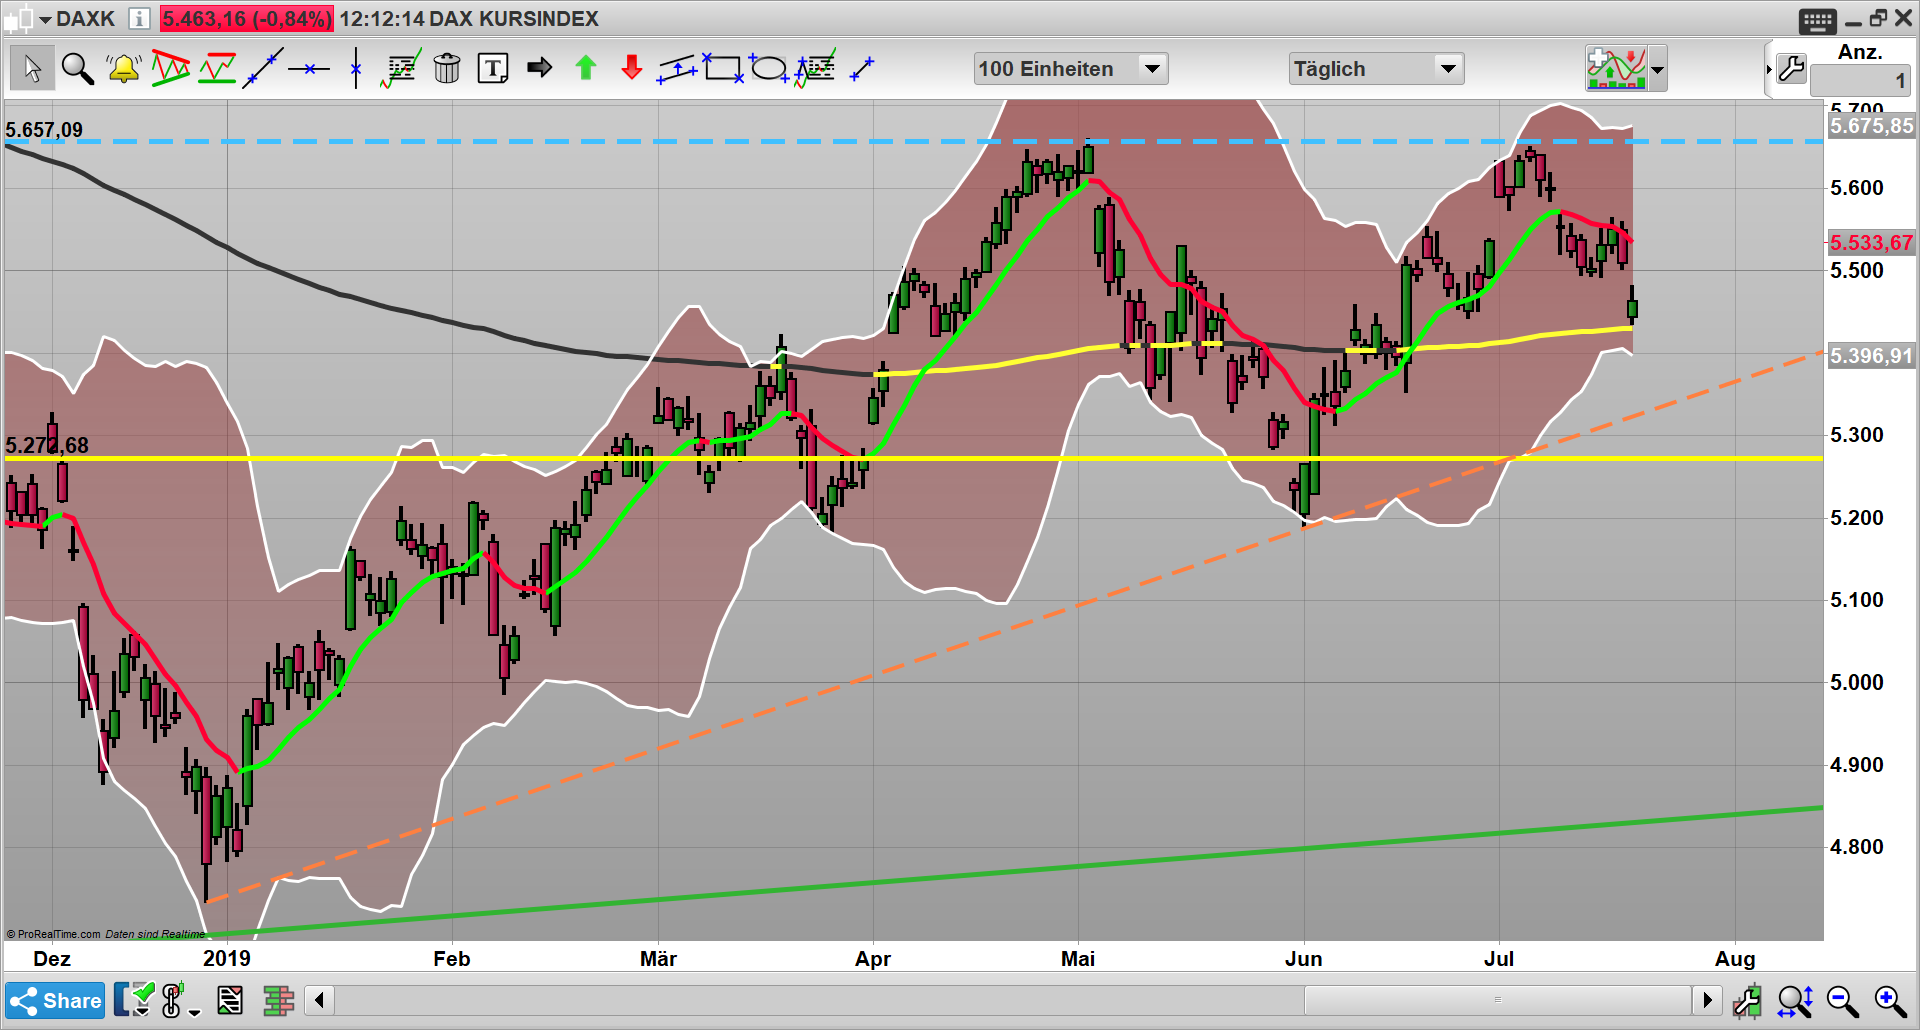Viewport: 1920px width, 1030px height.
Task: Click the zoom with blue axis arrows icon
Action: [1795, 1000]
